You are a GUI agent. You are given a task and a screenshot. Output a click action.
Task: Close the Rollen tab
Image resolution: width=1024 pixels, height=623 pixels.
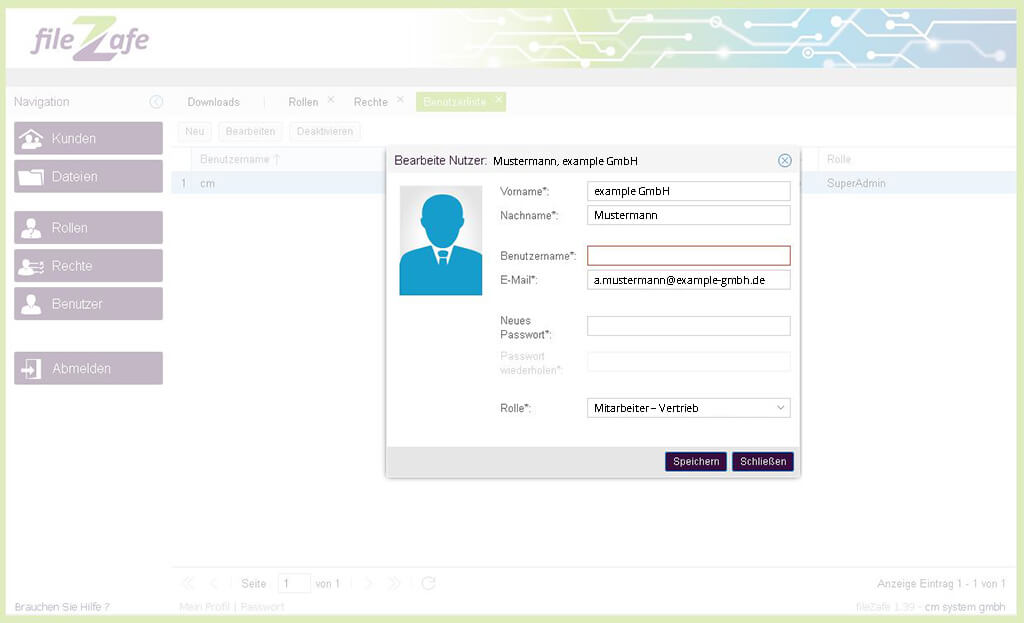pyautogui.click(x=331, y=99)
